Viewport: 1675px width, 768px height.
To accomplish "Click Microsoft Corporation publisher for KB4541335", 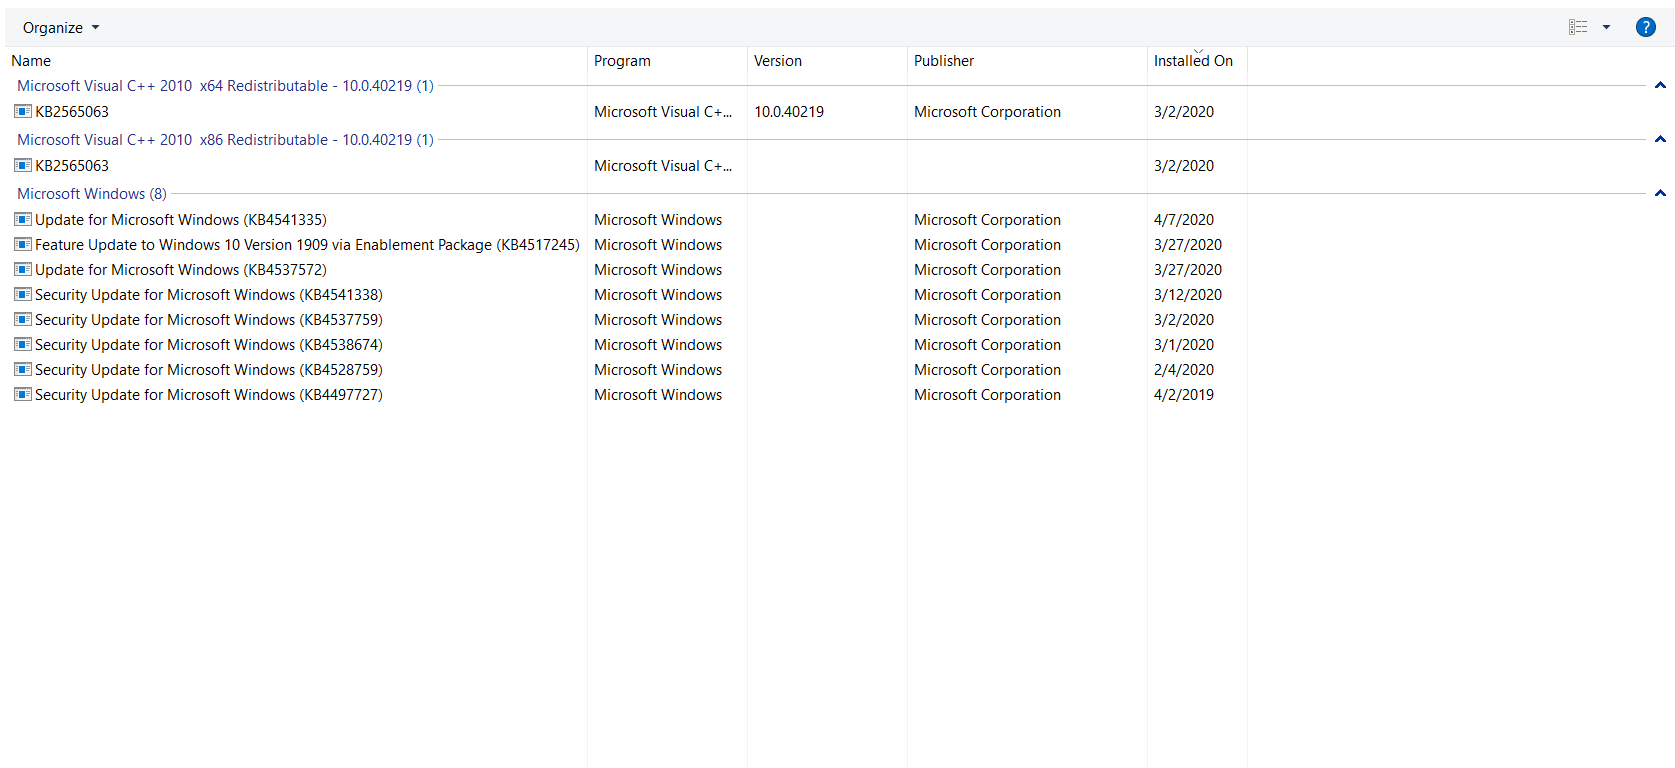I will click(x=987, y=220).
